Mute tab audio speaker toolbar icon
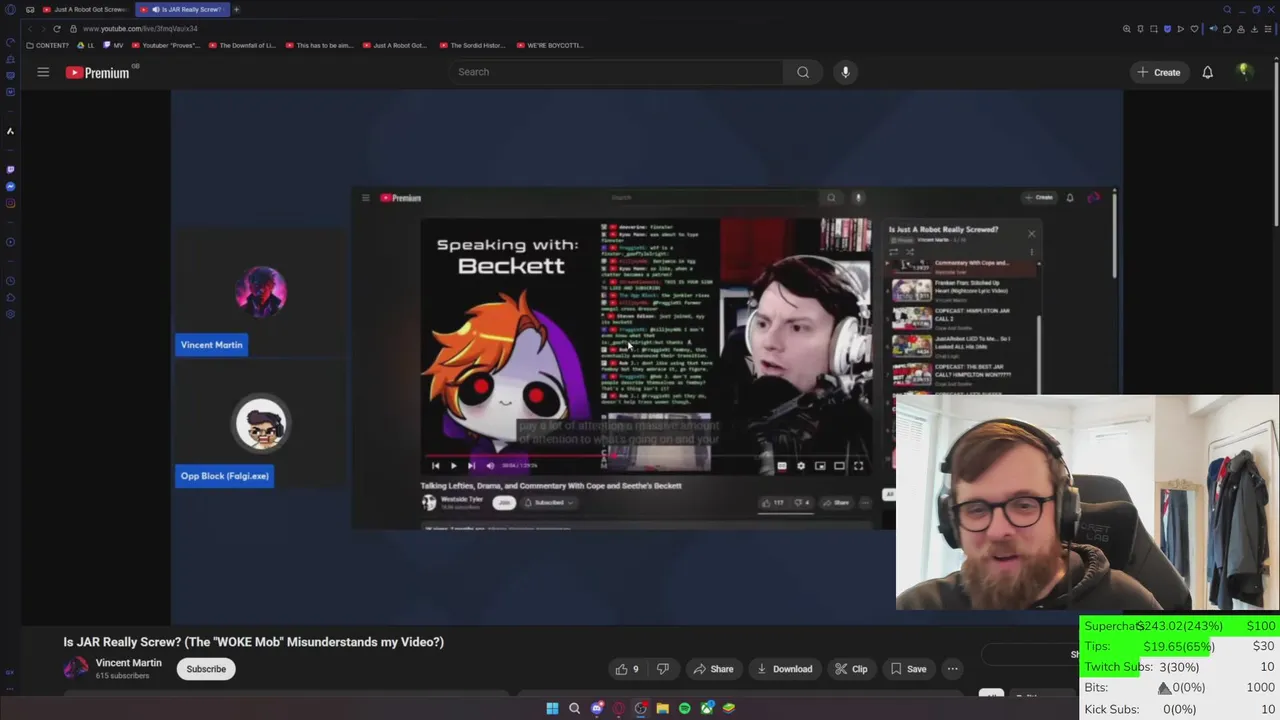This screenshot has height=720, width=1280. [x=1213, y=29]
